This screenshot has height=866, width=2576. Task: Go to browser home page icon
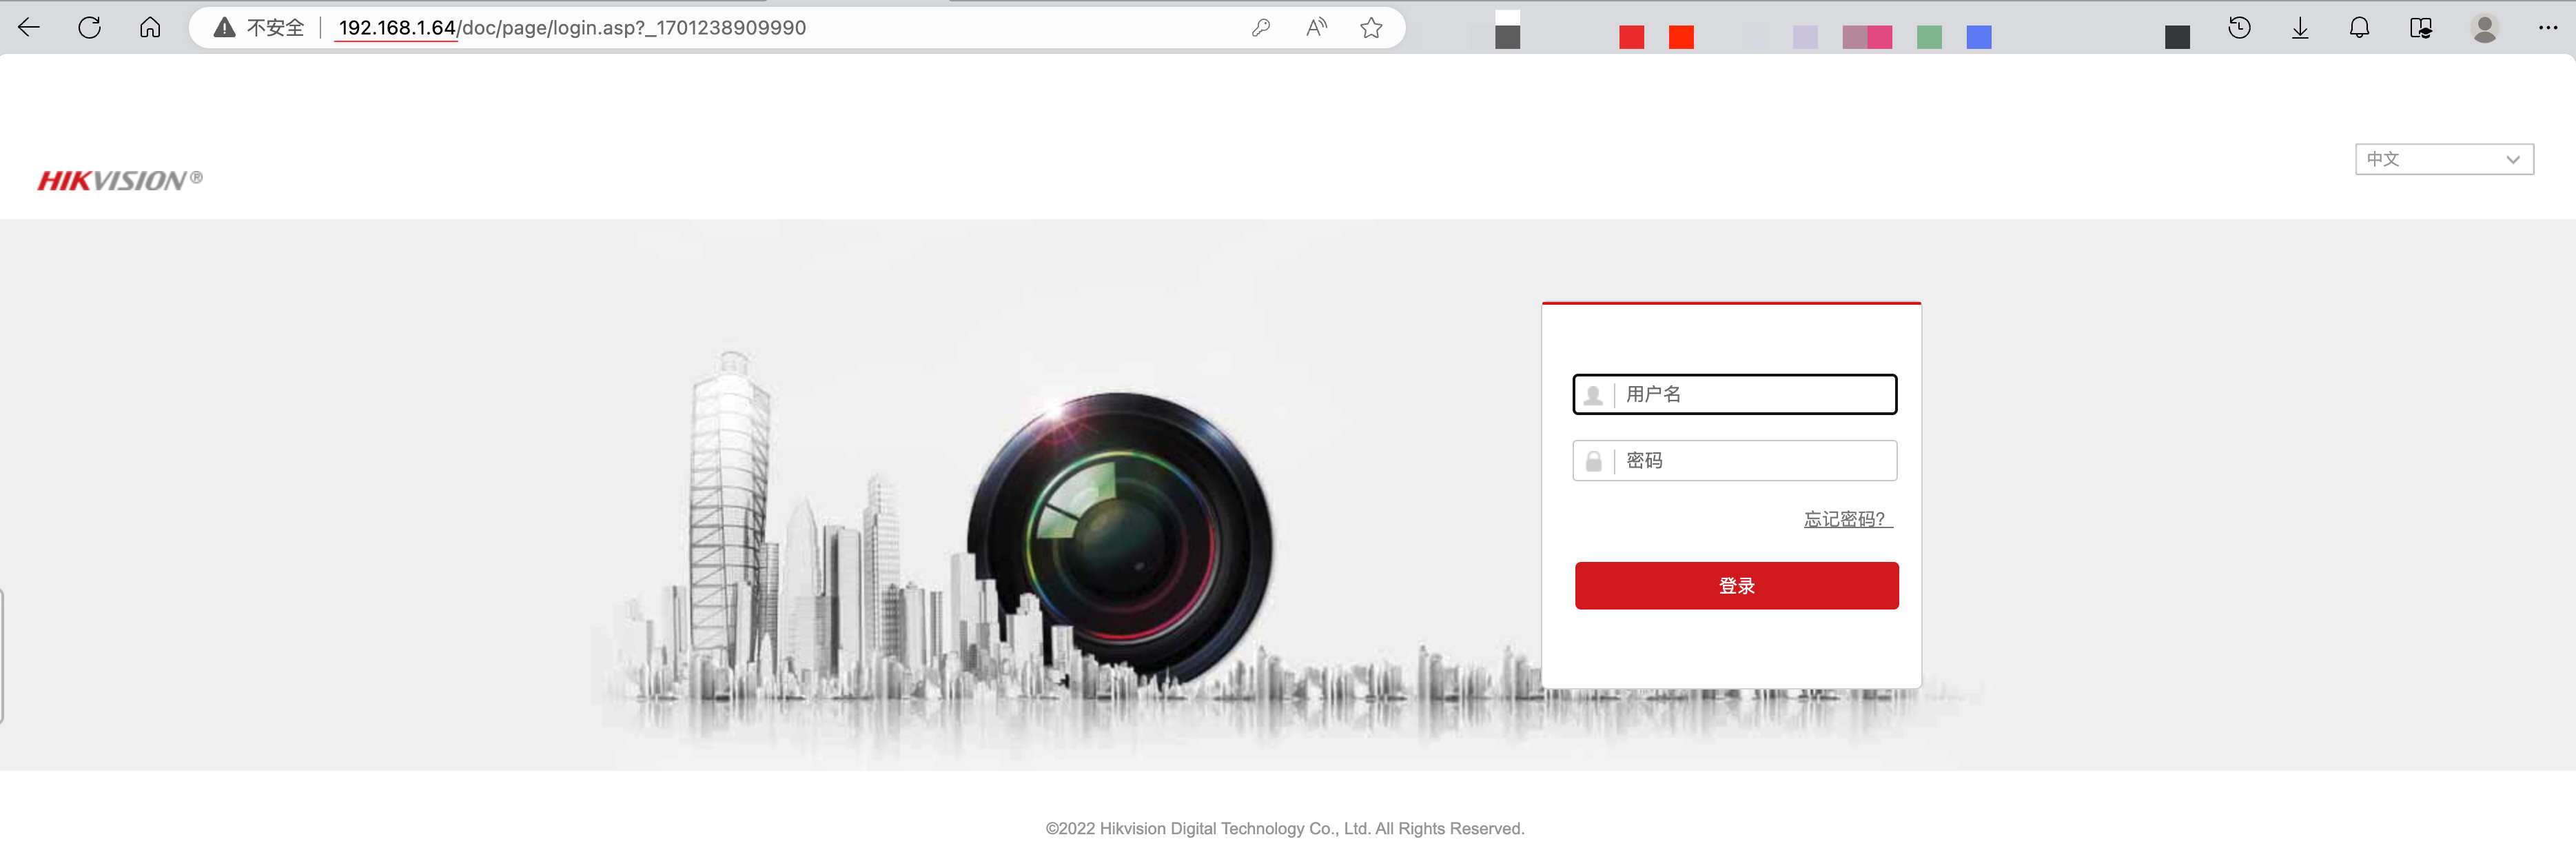point(150,27)
